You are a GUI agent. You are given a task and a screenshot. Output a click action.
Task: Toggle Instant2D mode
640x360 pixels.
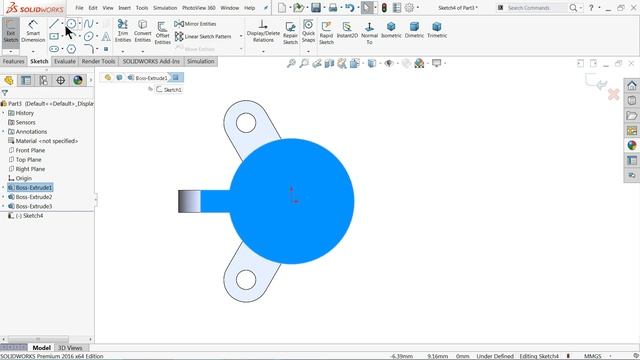coord(347,30)
